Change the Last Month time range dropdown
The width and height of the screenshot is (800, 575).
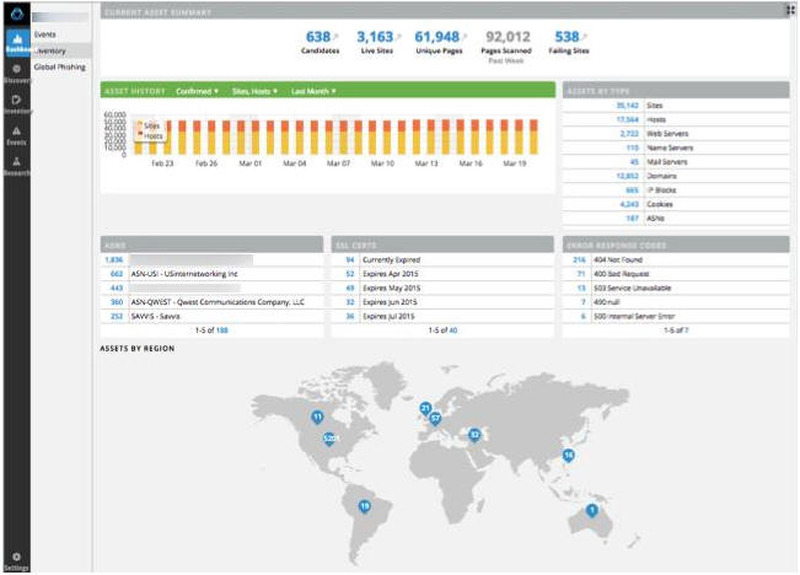tap(313, 91)
